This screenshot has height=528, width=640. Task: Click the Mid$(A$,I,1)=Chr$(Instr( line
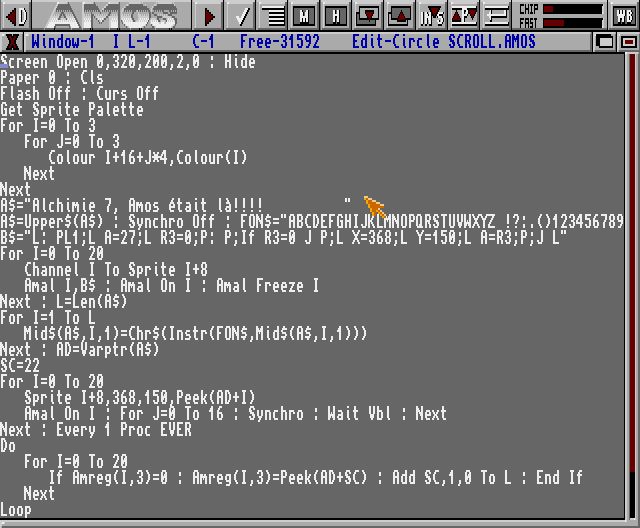click(x=196, y=334)
